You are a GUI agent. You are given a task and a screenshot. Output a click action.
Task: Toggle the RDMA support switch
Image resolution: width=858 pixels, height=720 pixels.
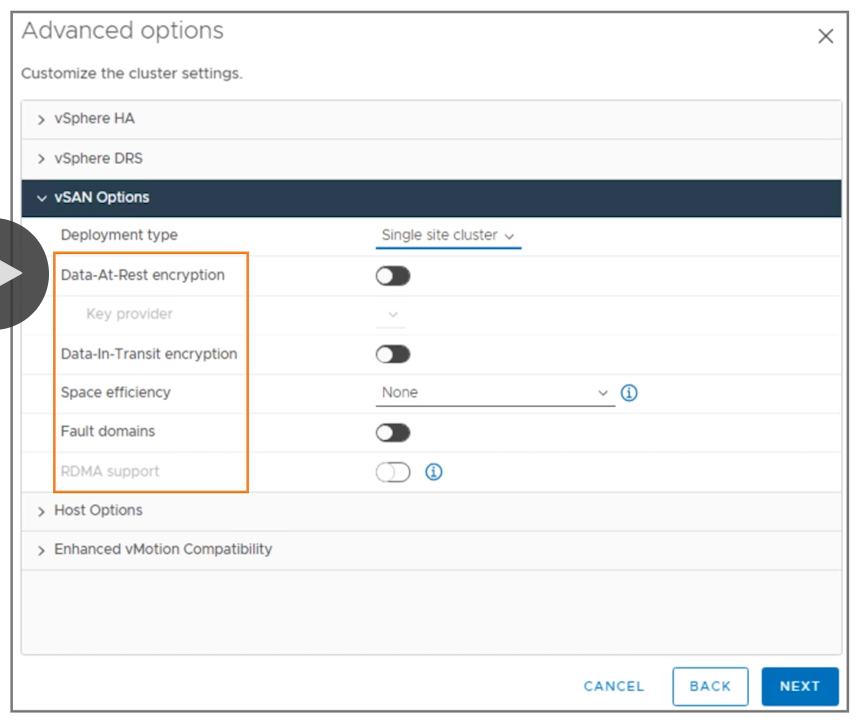pyautogui.click(x=393, y=472)
